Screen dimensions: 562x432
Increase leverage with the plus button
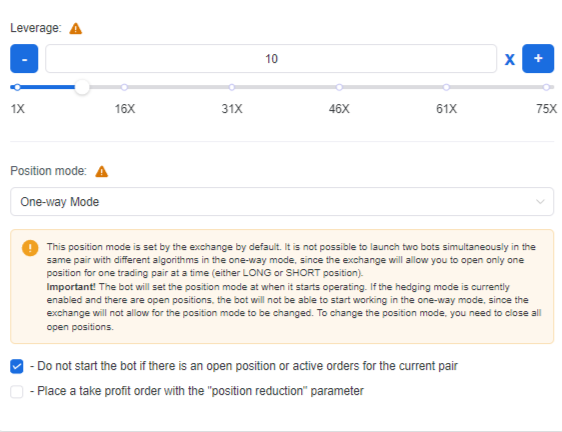[538, 58]
